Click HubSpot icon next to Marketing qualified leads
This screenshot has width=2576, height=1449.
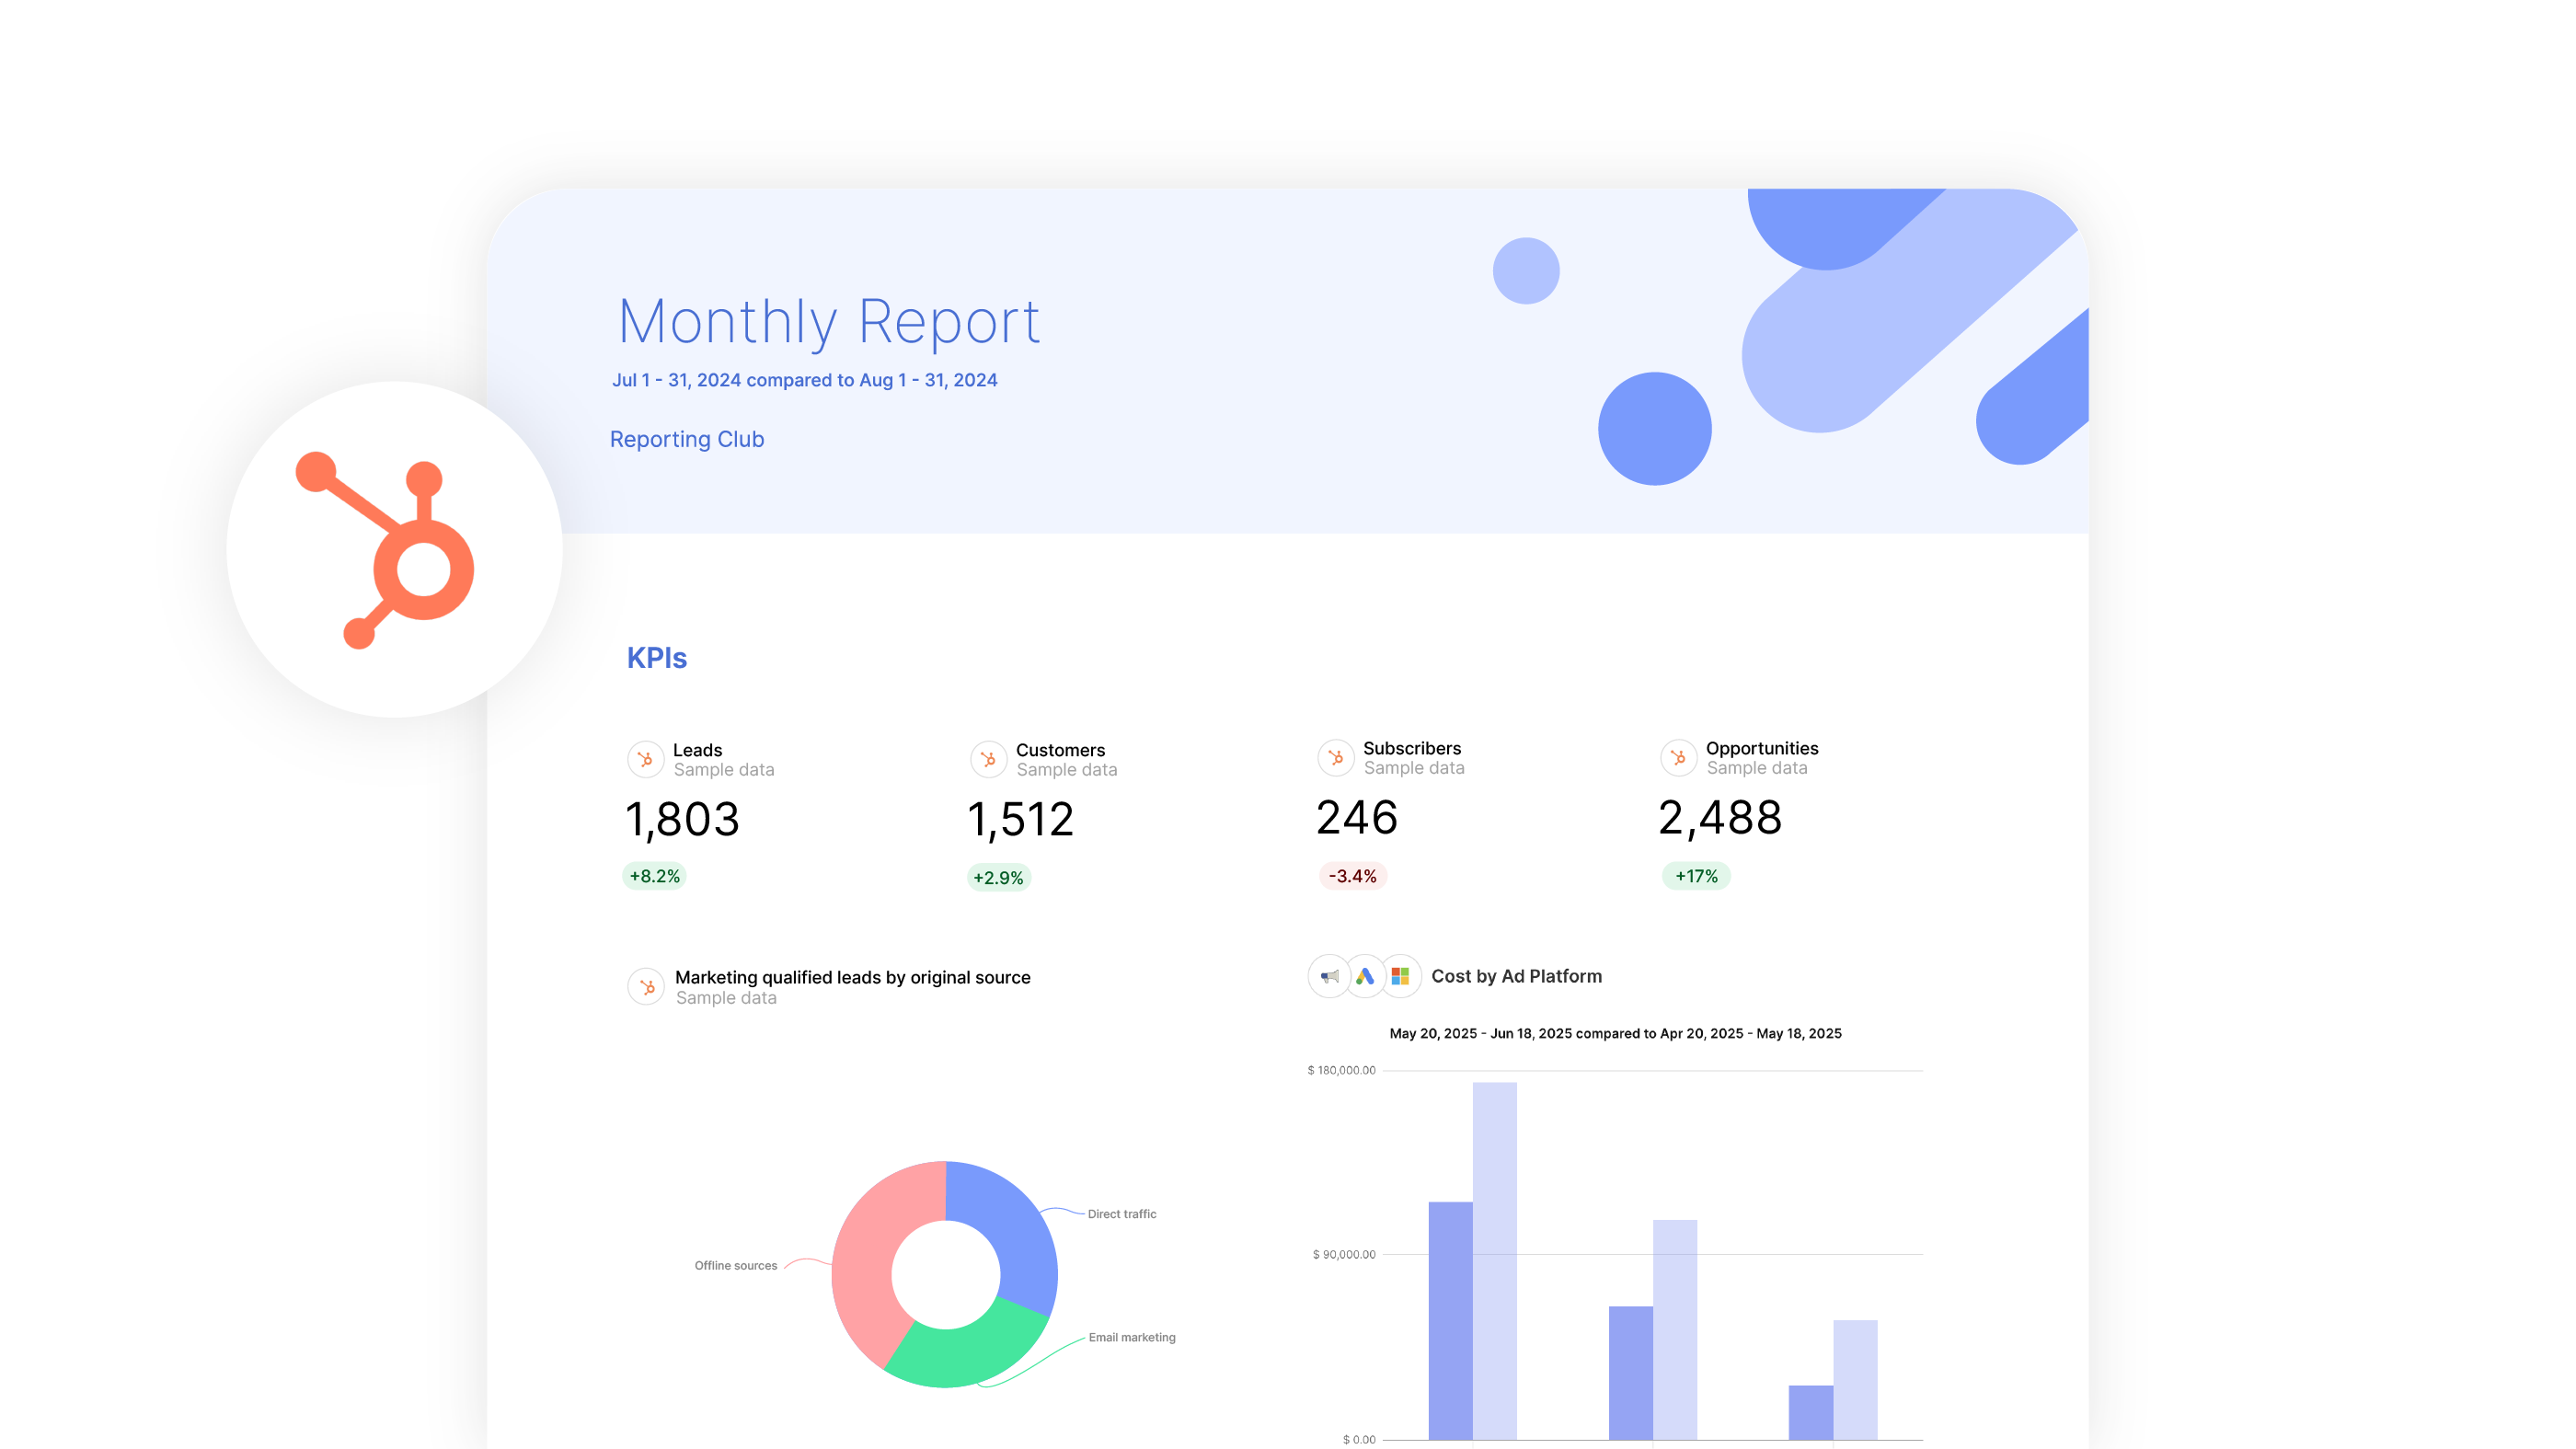click(646, 987)
